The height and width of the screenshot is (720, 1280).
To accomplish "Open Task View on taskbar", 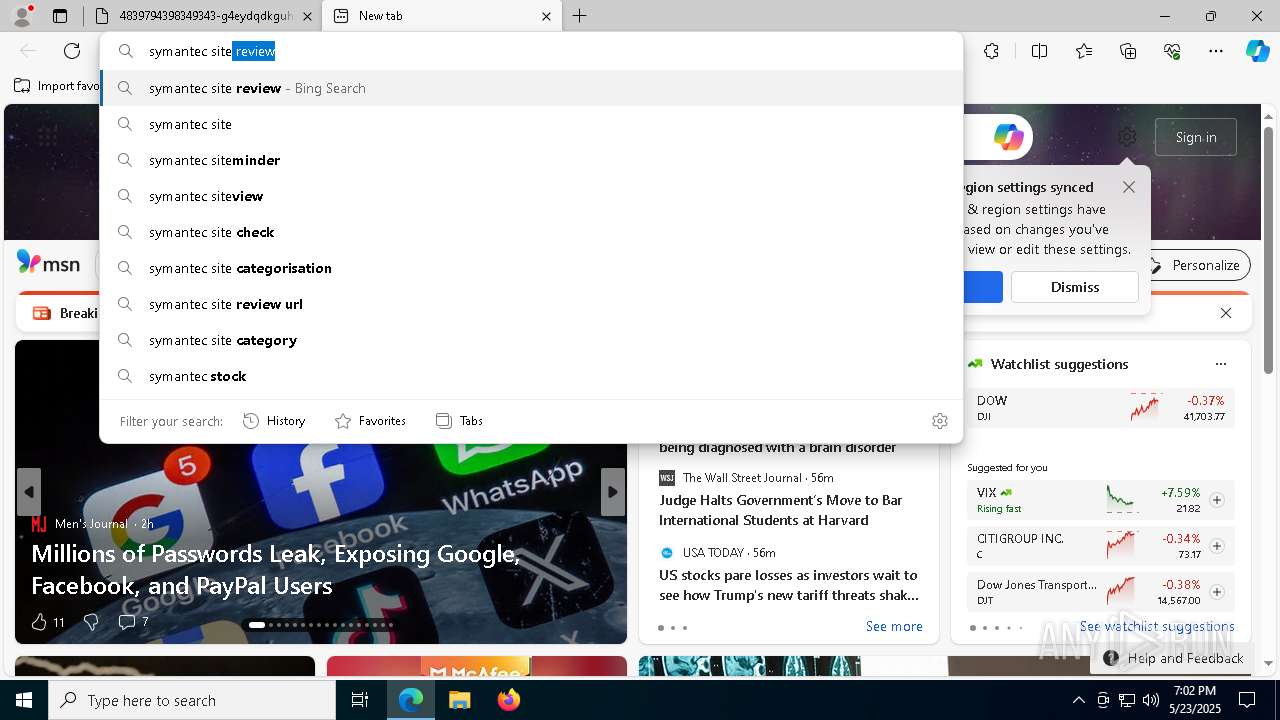I will (x=360, y=700).
